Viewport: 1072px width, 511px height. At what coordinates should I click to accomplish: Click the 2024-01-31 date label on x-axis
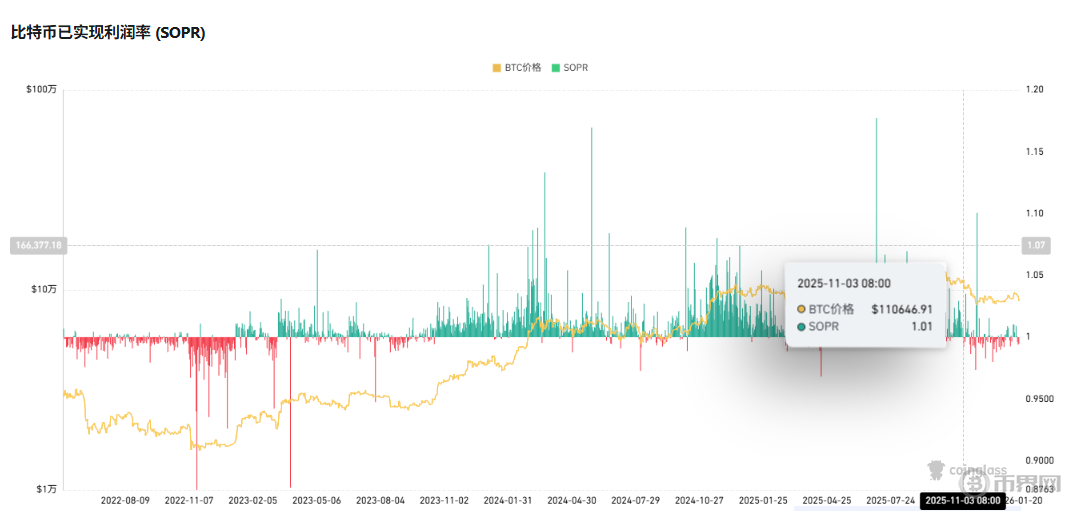[x=508, y=499]
